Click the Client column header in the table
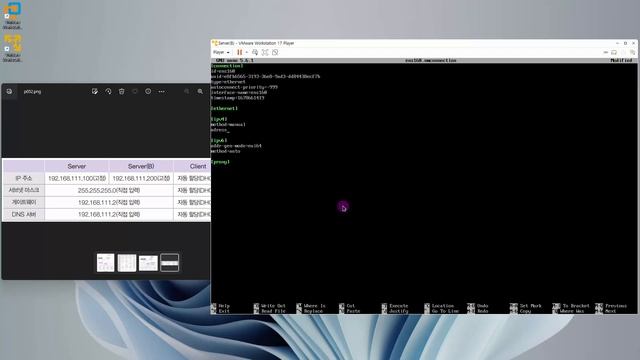 pos(198,166)
